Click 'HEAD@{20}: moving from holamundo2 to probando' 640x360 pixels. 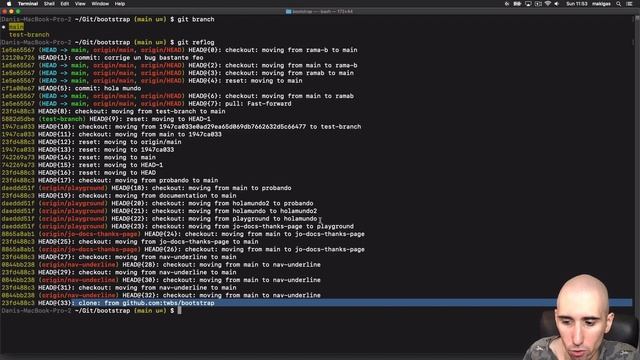point(212,203)
